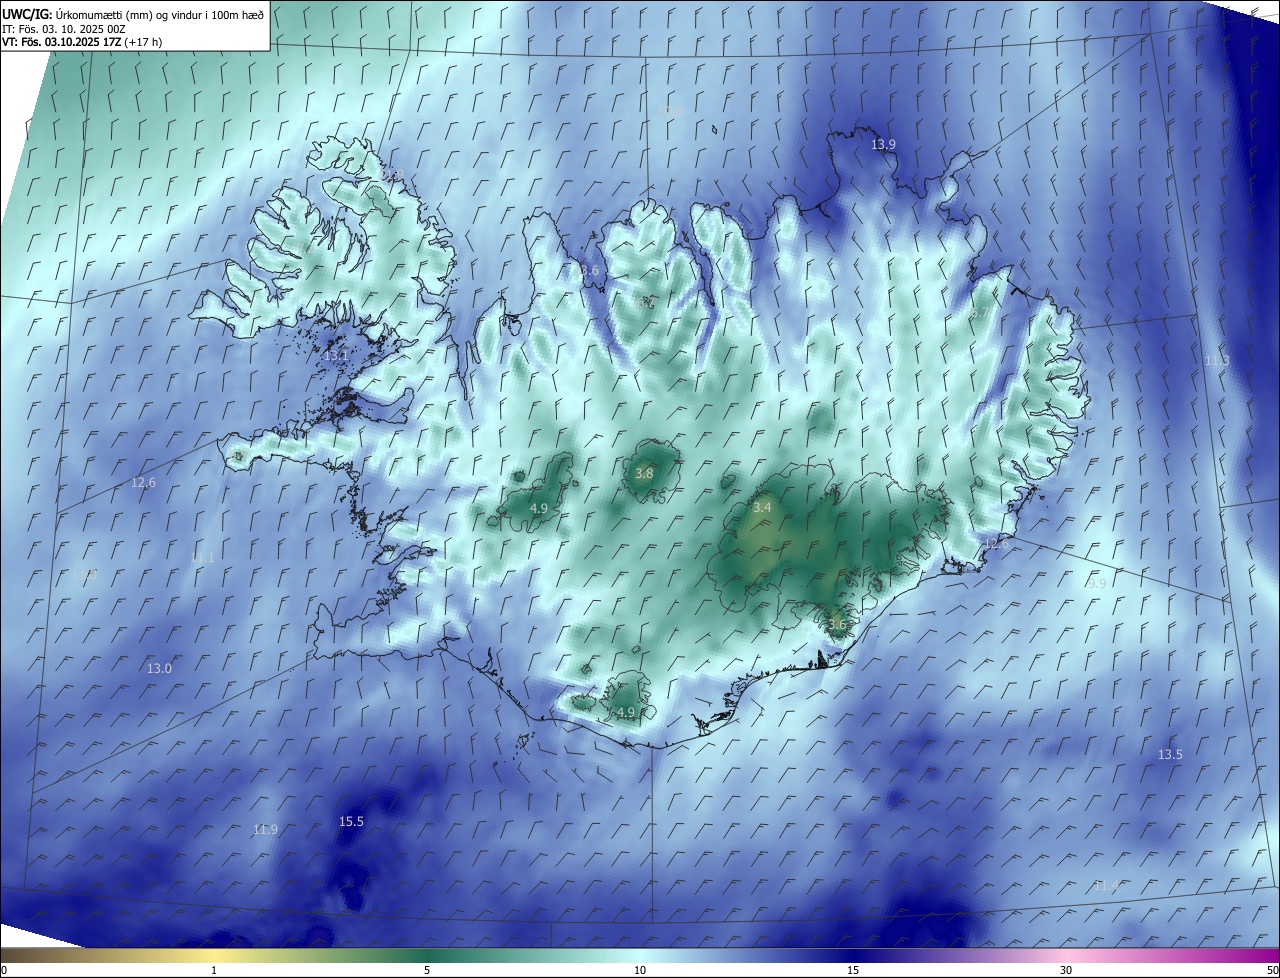This screenshot has height=978, width=1280.
Task: Click the "VT: Fös. 03.10.2025 17Z (+17 h)" line
Action: 82,41
